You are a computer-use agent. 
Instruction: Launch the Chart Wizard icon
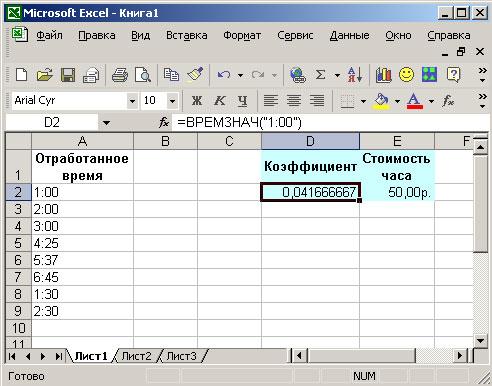[383, 75]
